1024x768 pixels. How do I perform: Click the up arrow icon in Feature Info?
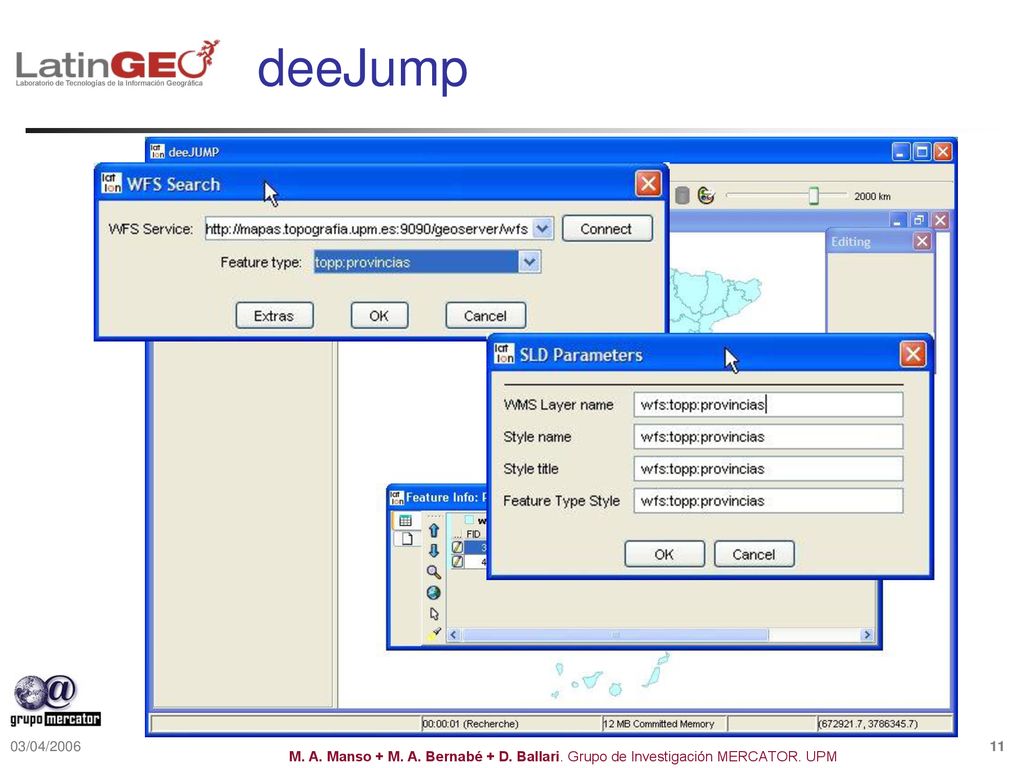tap(434, 531)
